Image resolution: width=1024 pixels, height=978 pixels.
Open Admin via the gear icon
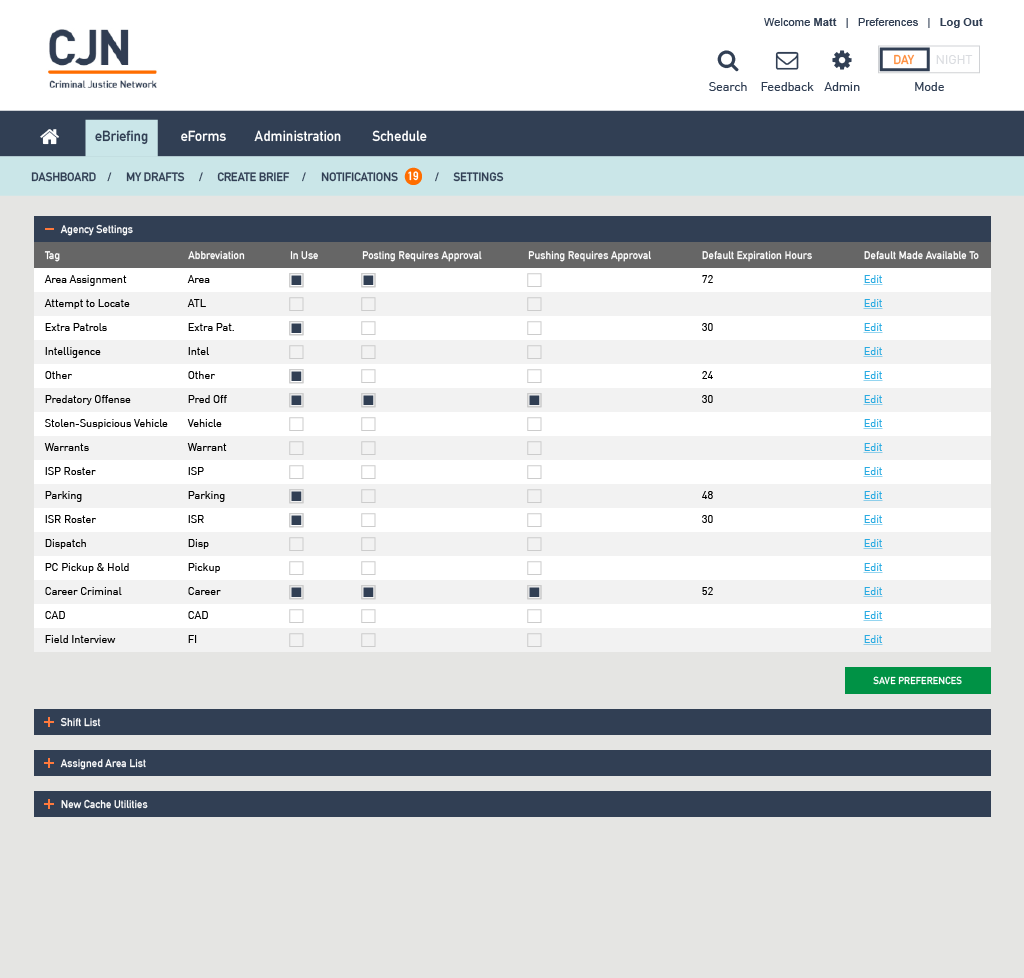tap(841, 60)
